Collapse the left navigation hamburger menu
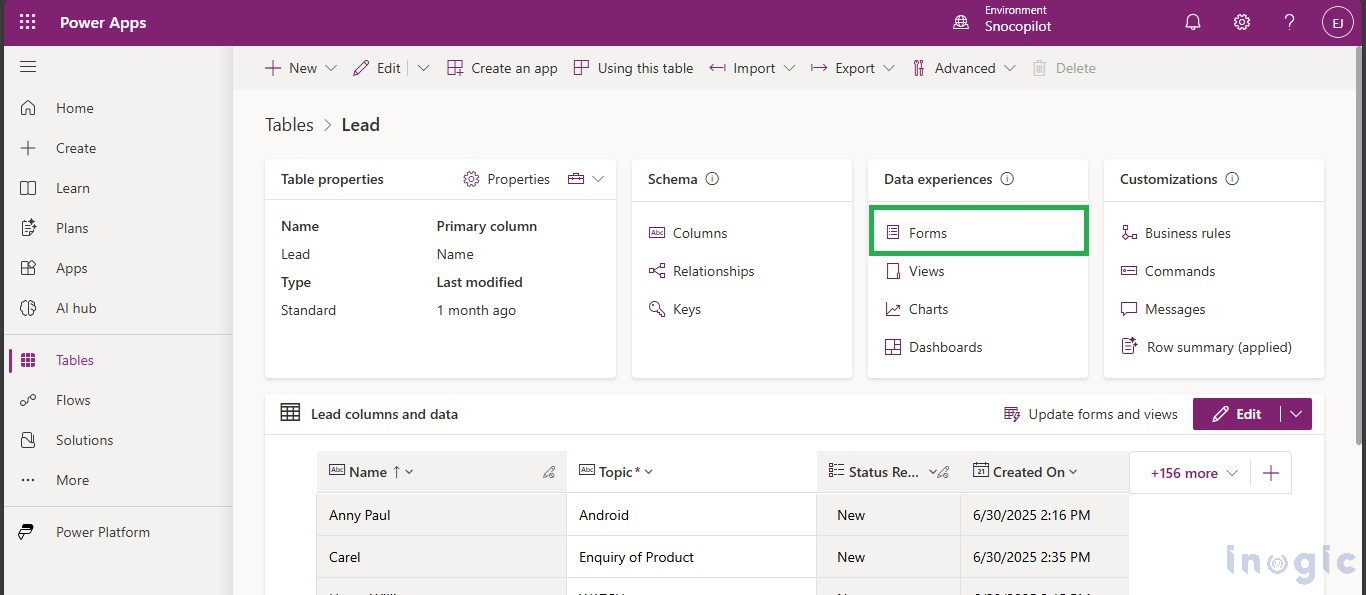The height and width of the screenshot is (595, 1366). (28, 67)
